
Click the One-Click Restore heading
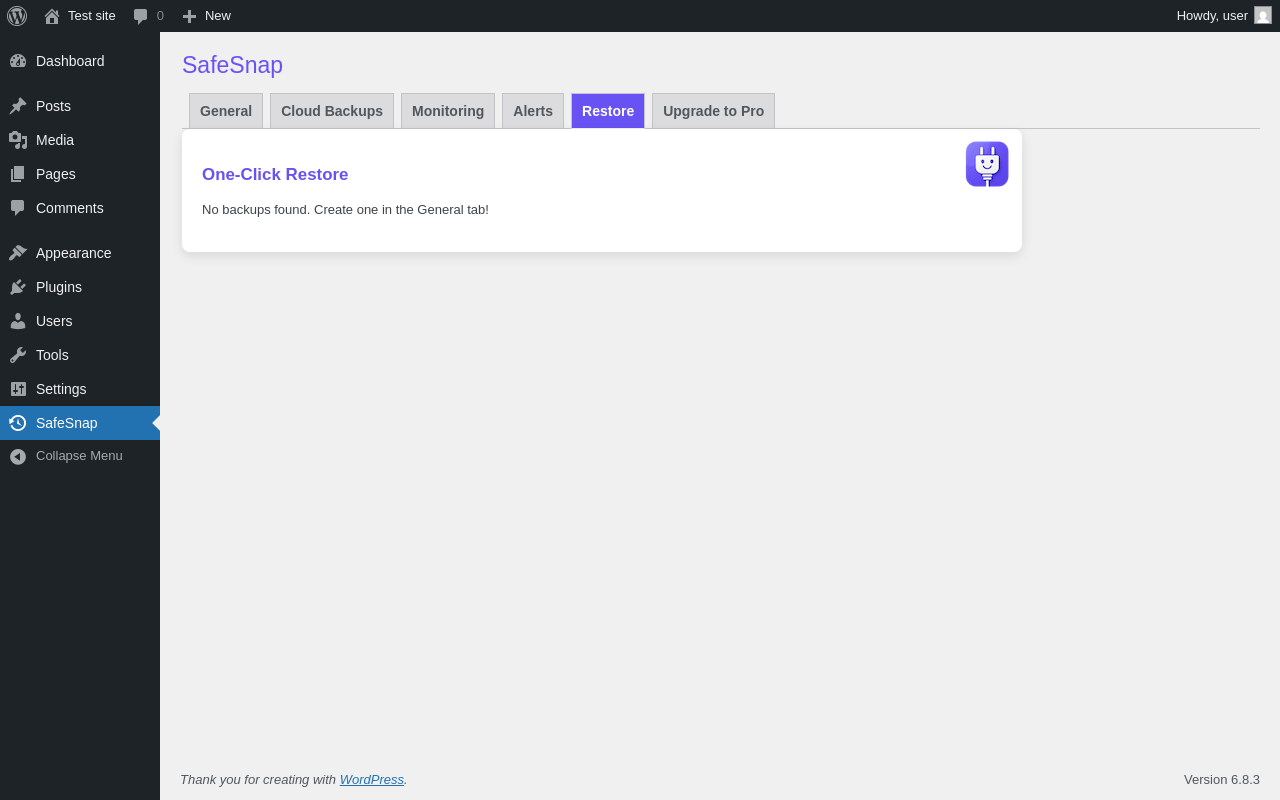275,175
